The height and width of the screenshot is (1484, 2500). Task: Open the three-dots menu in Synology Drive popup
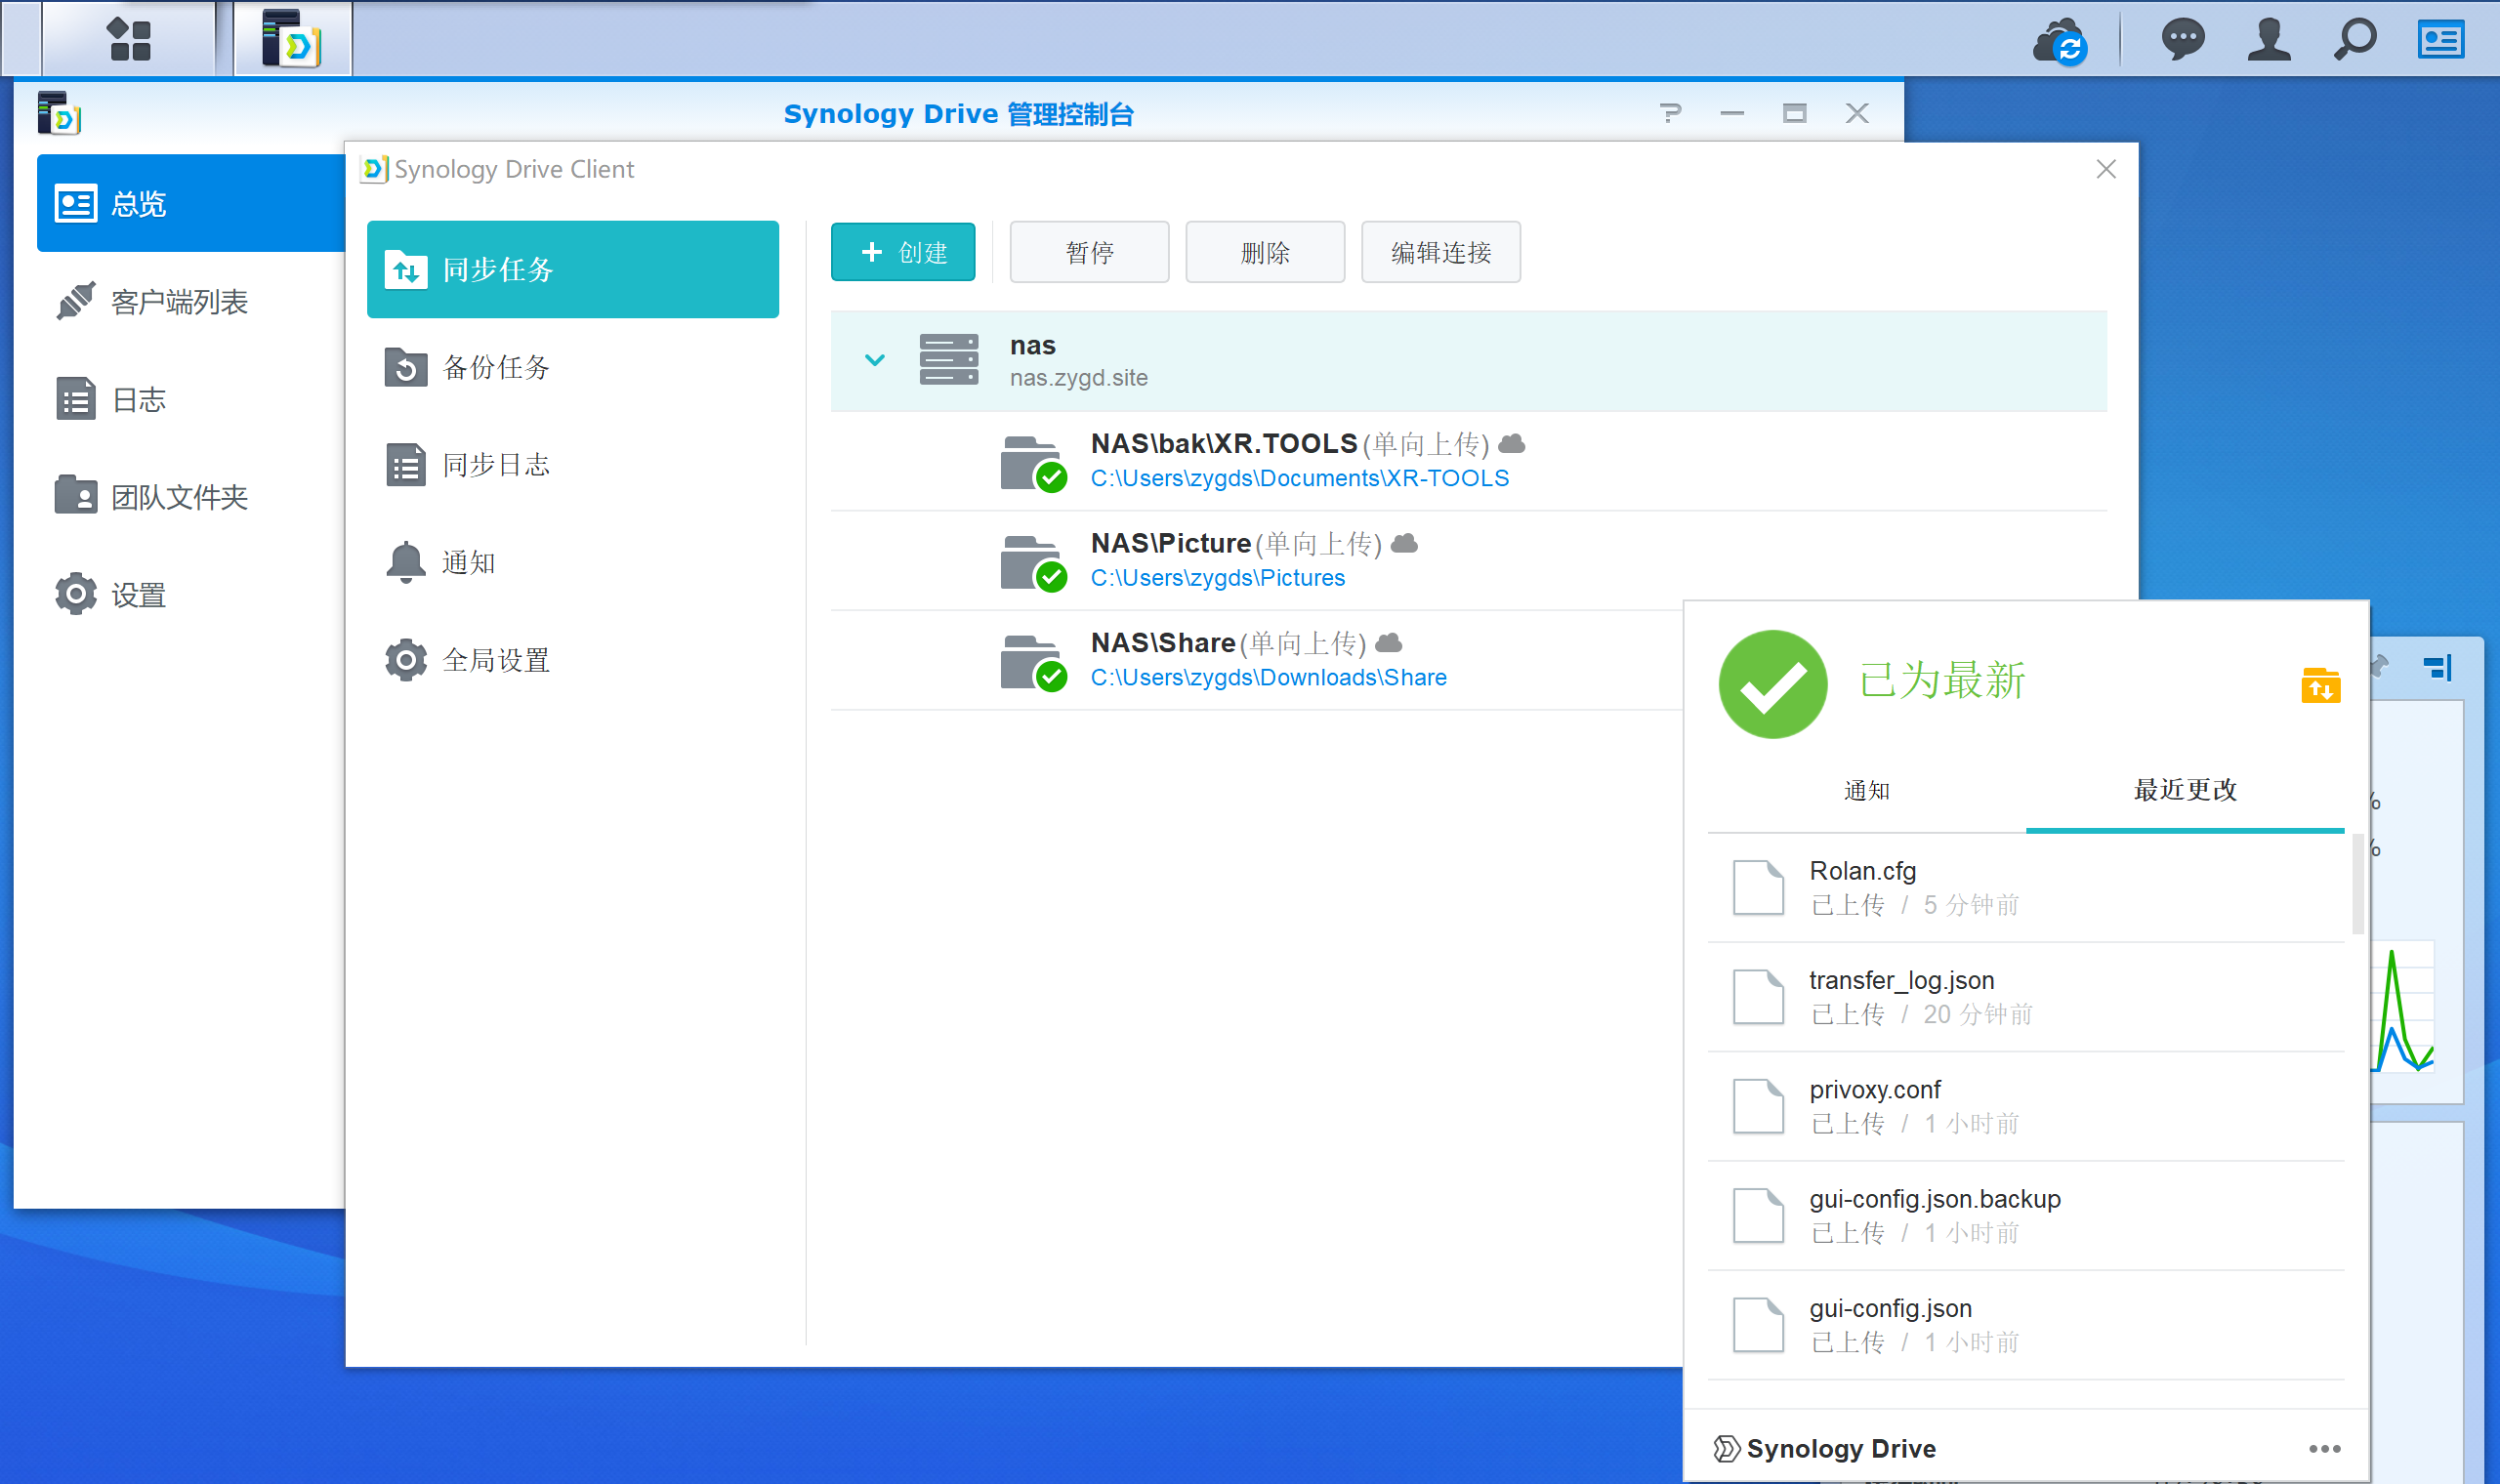pos(2324,1449)
